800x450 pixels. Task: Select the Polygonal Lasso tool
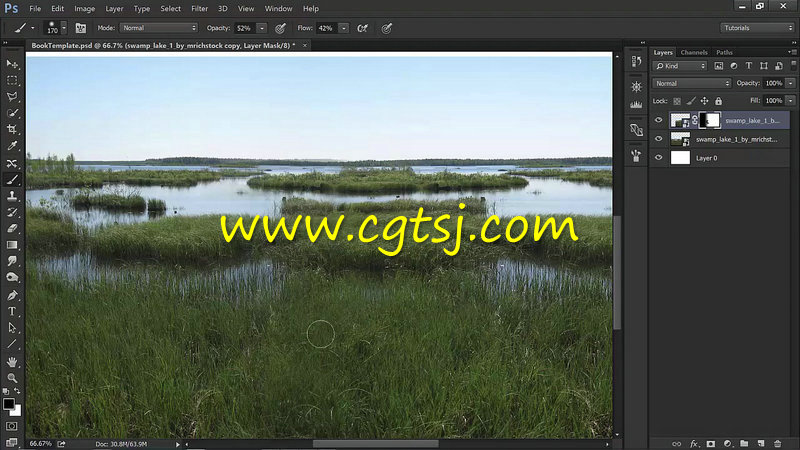(x=12, y=97)
